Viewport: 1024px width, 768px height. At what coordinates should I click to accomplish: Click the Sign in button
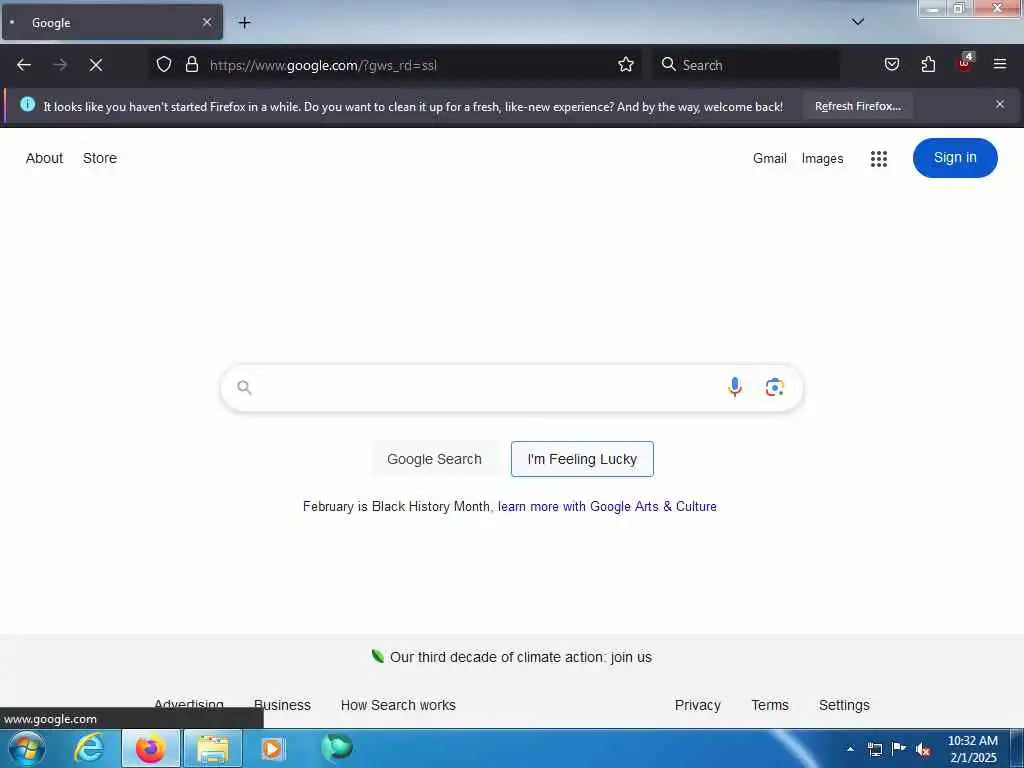click(x=955, y=157)
